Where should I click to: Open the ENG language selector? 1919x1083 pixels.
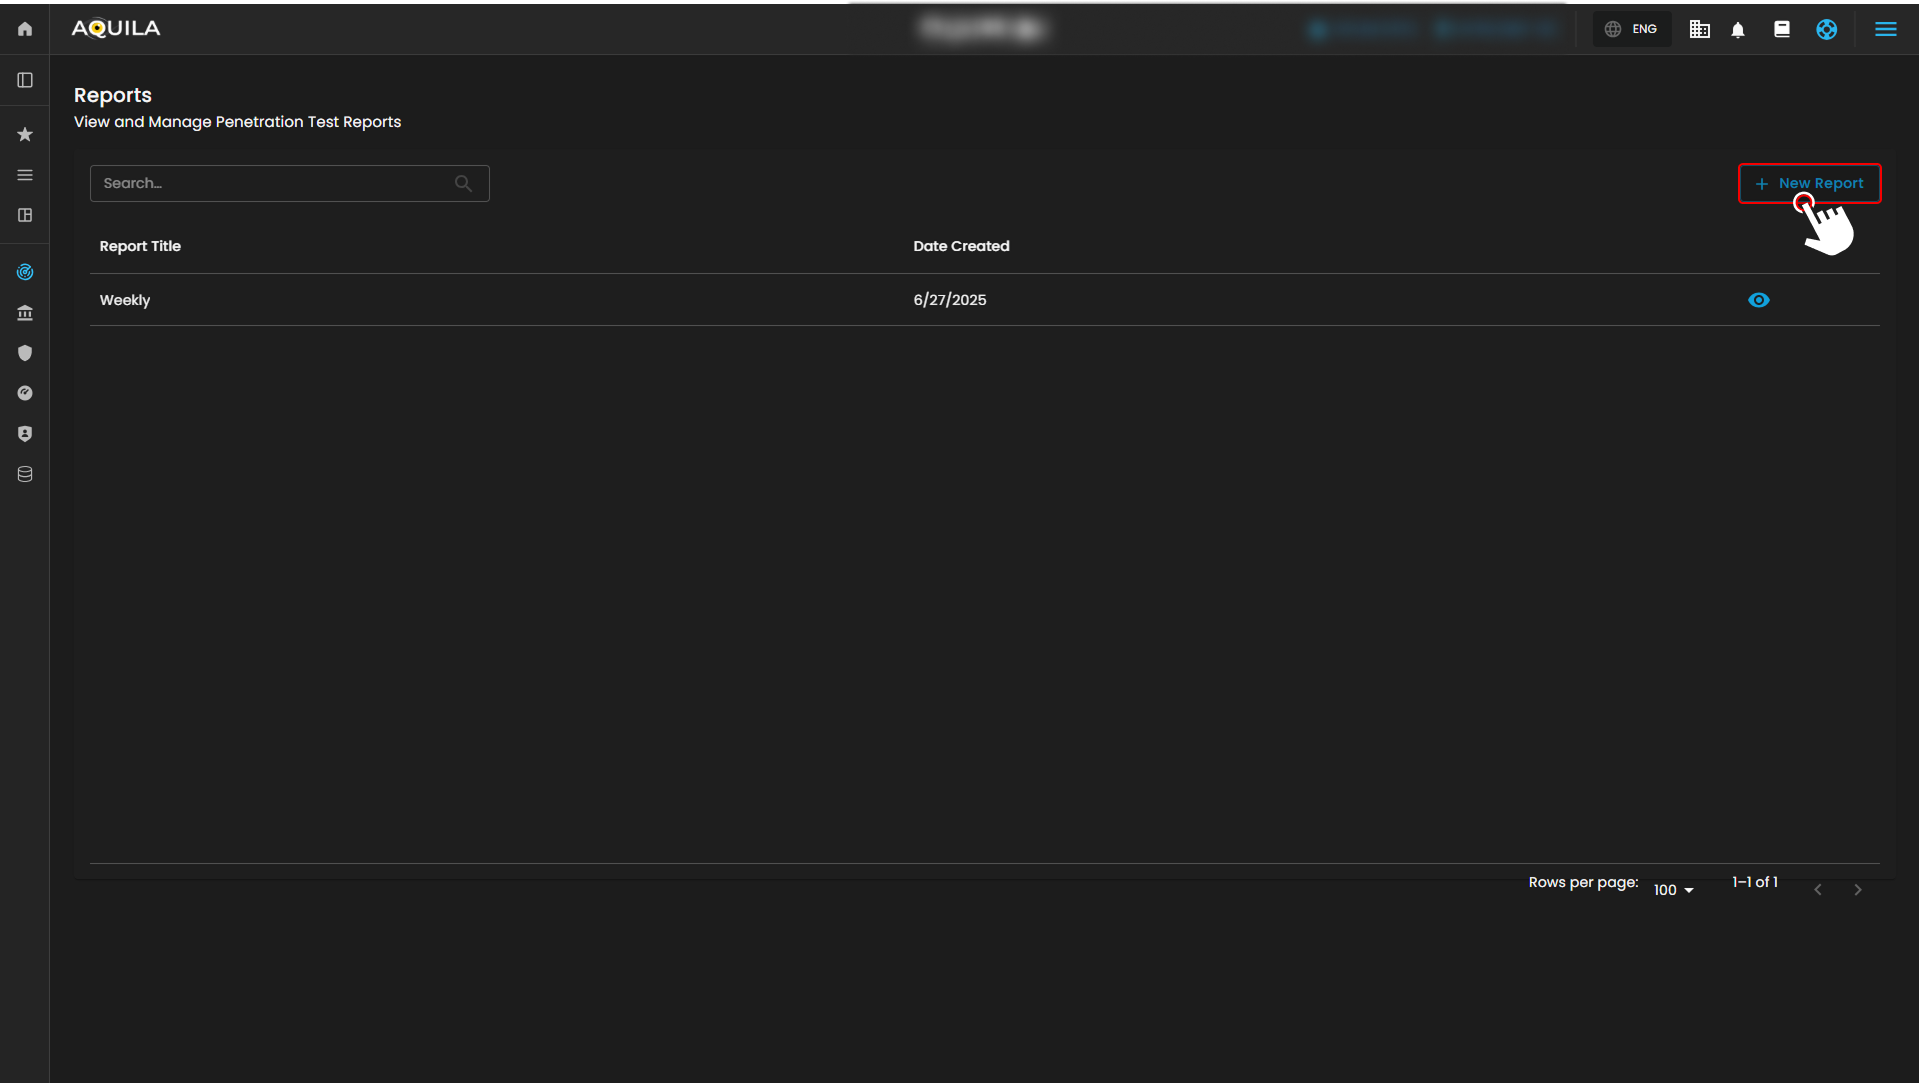(1632, 29)
